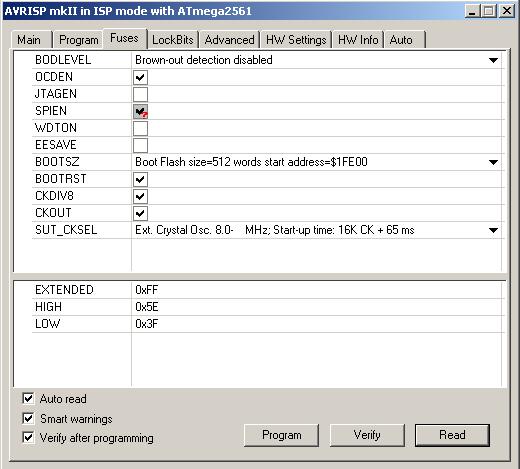
Task: Minimize the AVRISP mkII window
Action: click(472, 11)
